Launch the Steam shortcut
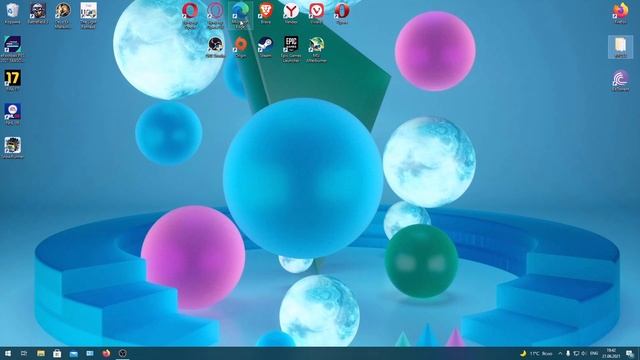Screen dimensions: 640x360 (266, 47)
